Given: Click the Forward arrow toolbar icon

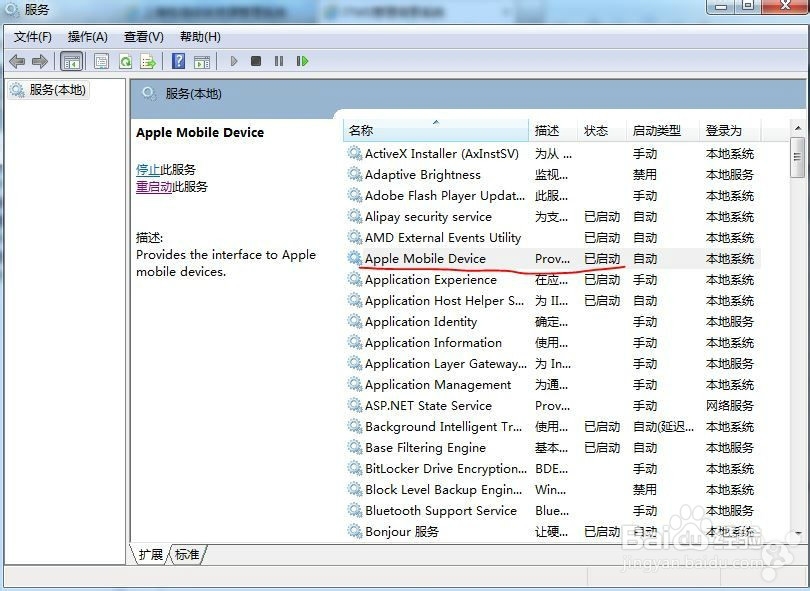Looking at the screenshot, I should coord(40,61).
